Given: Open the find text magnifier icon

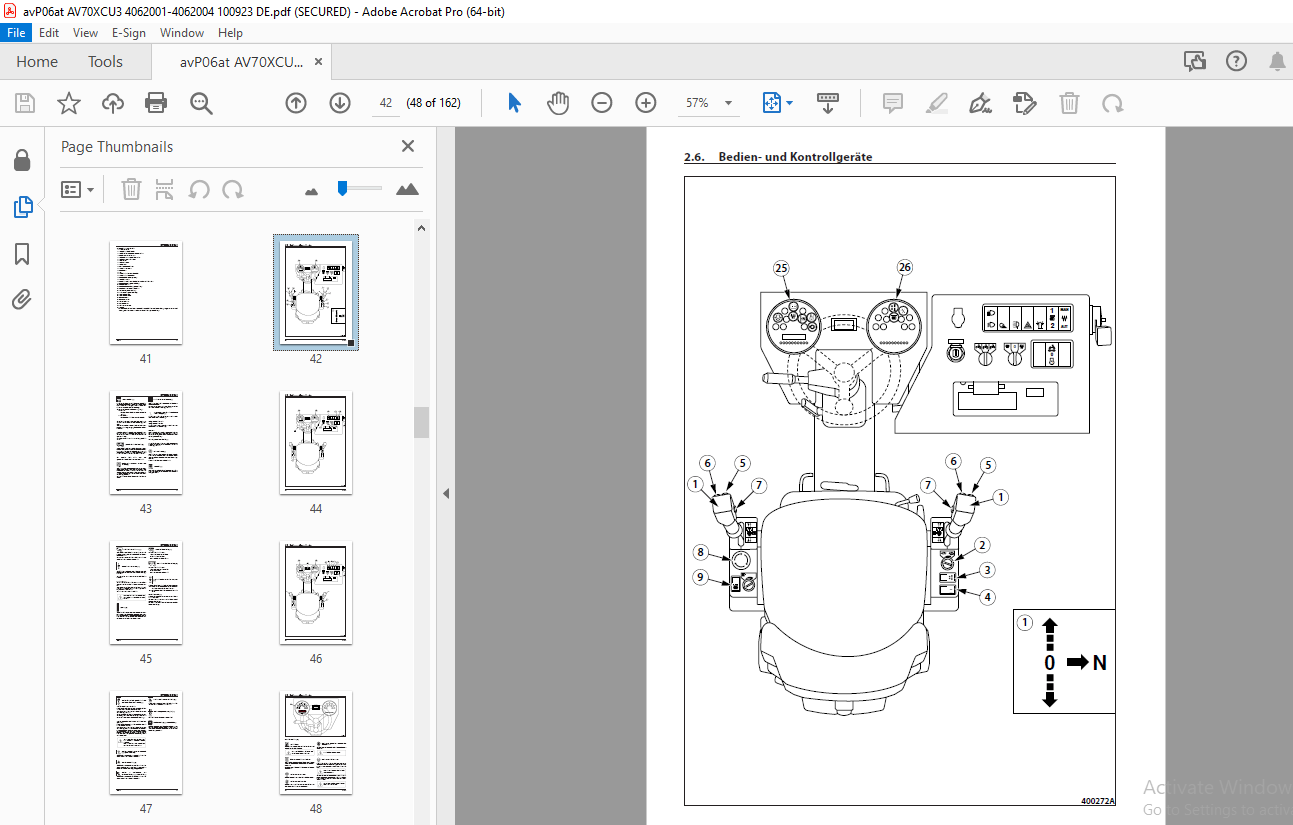Looking at the screenshot, I should [201, 103].
